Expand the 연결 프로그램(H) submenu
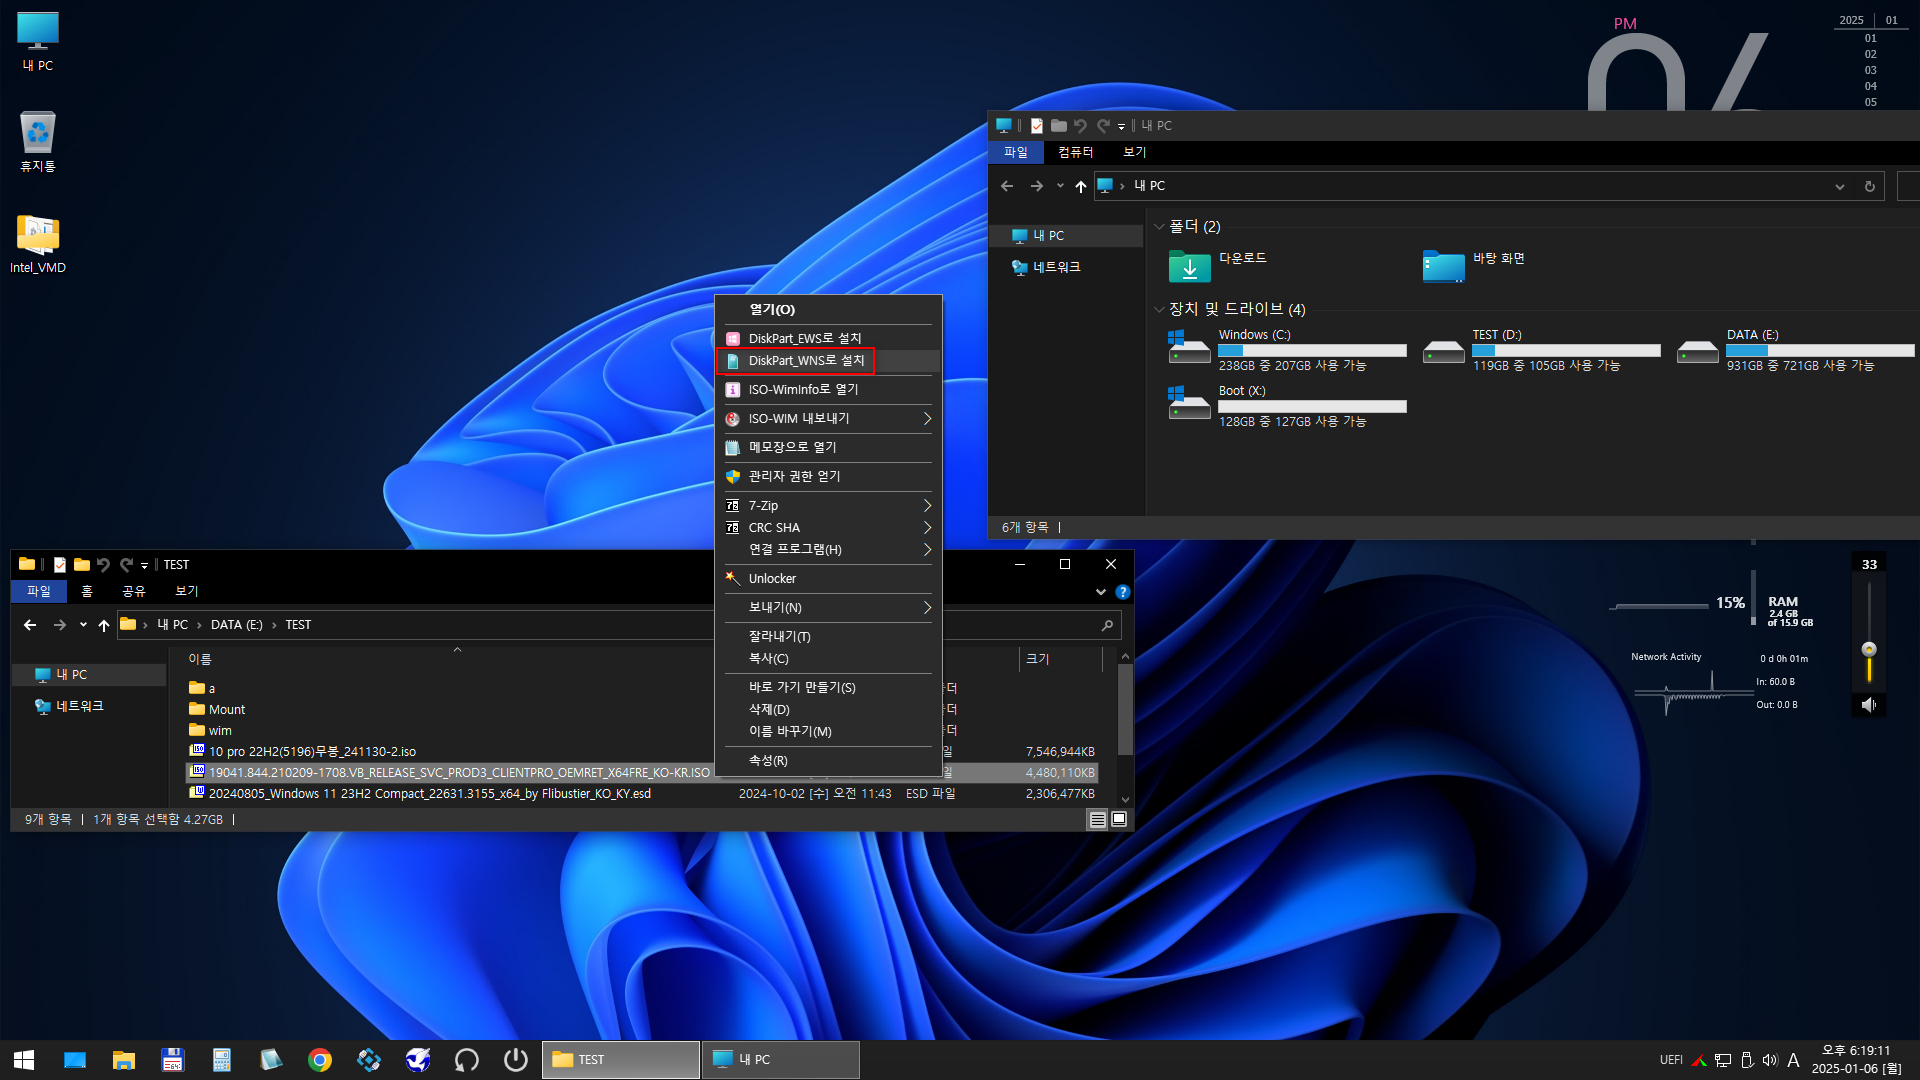Viewport: 1920px width, 1080px height. [828, 550]
